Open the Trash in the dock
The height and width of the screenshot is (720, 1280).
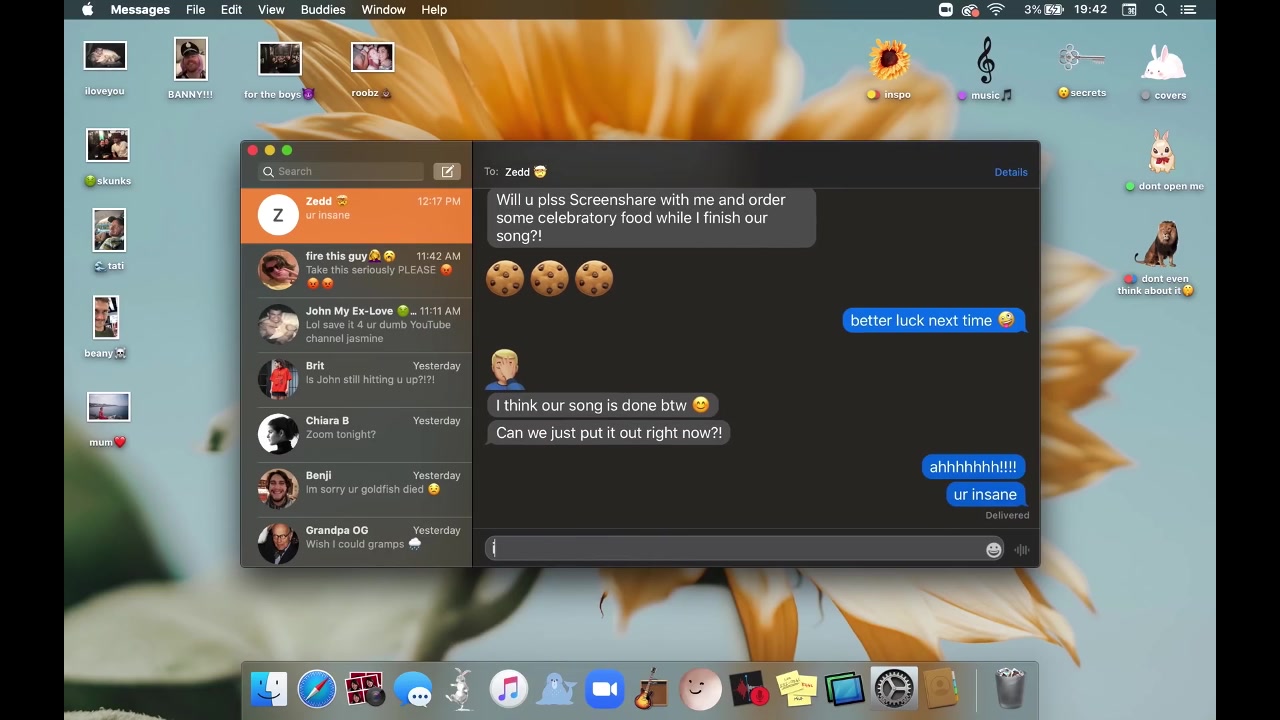point(1011,689)
